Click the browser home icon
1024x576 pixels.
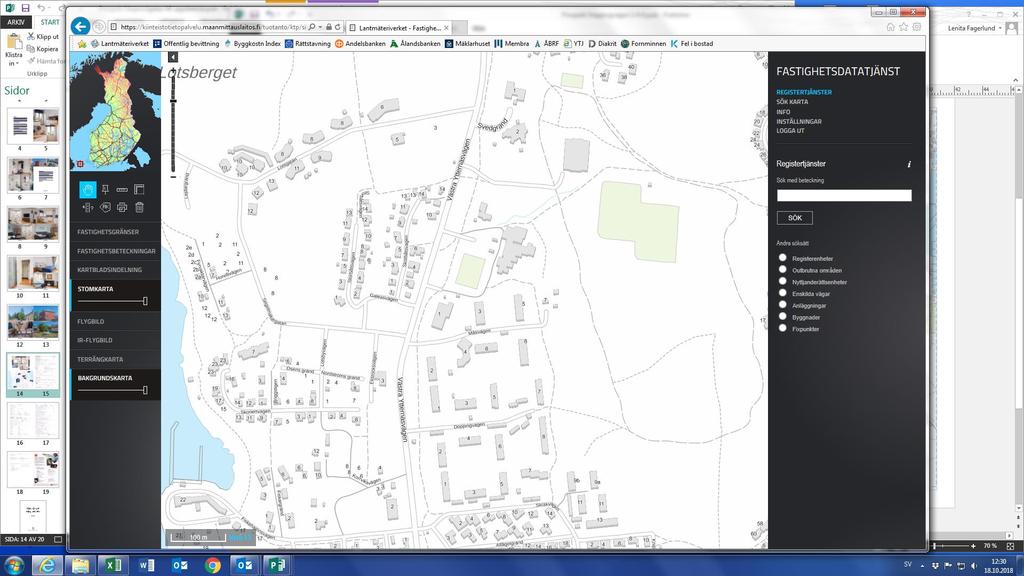pos(890,27)
